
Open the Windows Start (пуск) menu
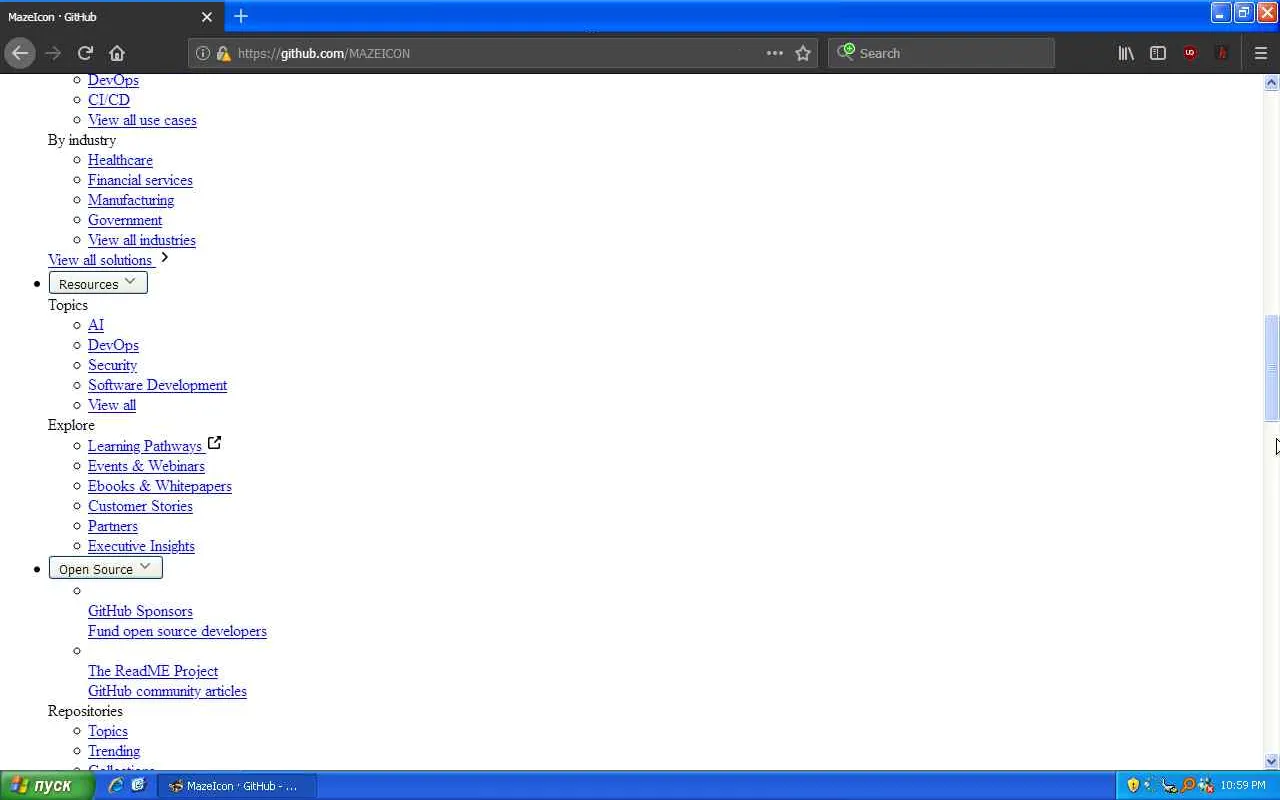point(47,786)
